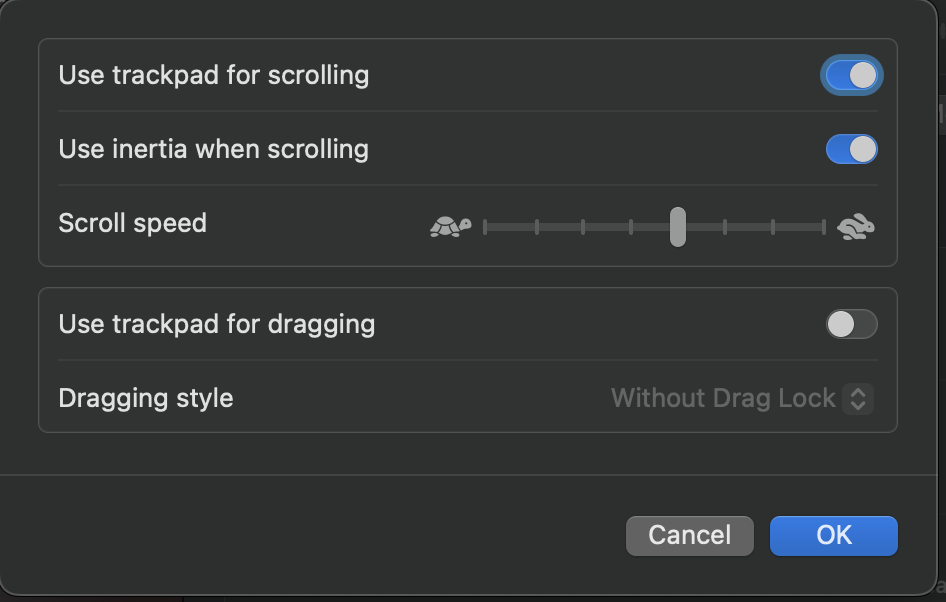This screenshot has width=946, height=602.
Task: Set scroll speed to the slowest tick
Action: 485,227
